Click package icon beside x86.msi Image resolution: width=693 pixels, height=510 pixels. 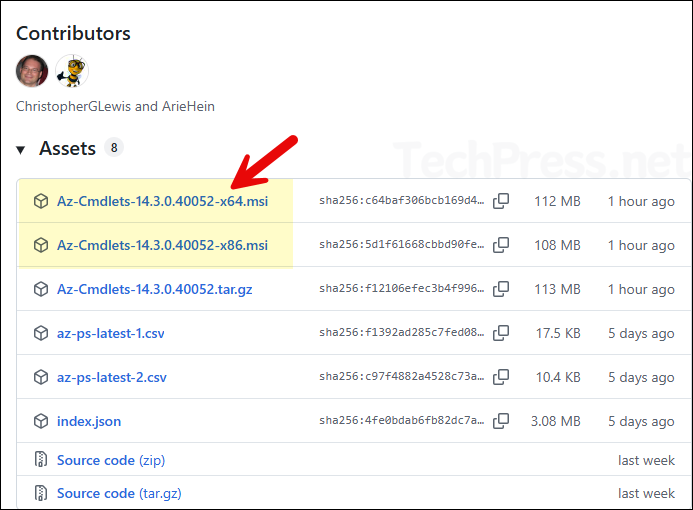pos(41,245)
